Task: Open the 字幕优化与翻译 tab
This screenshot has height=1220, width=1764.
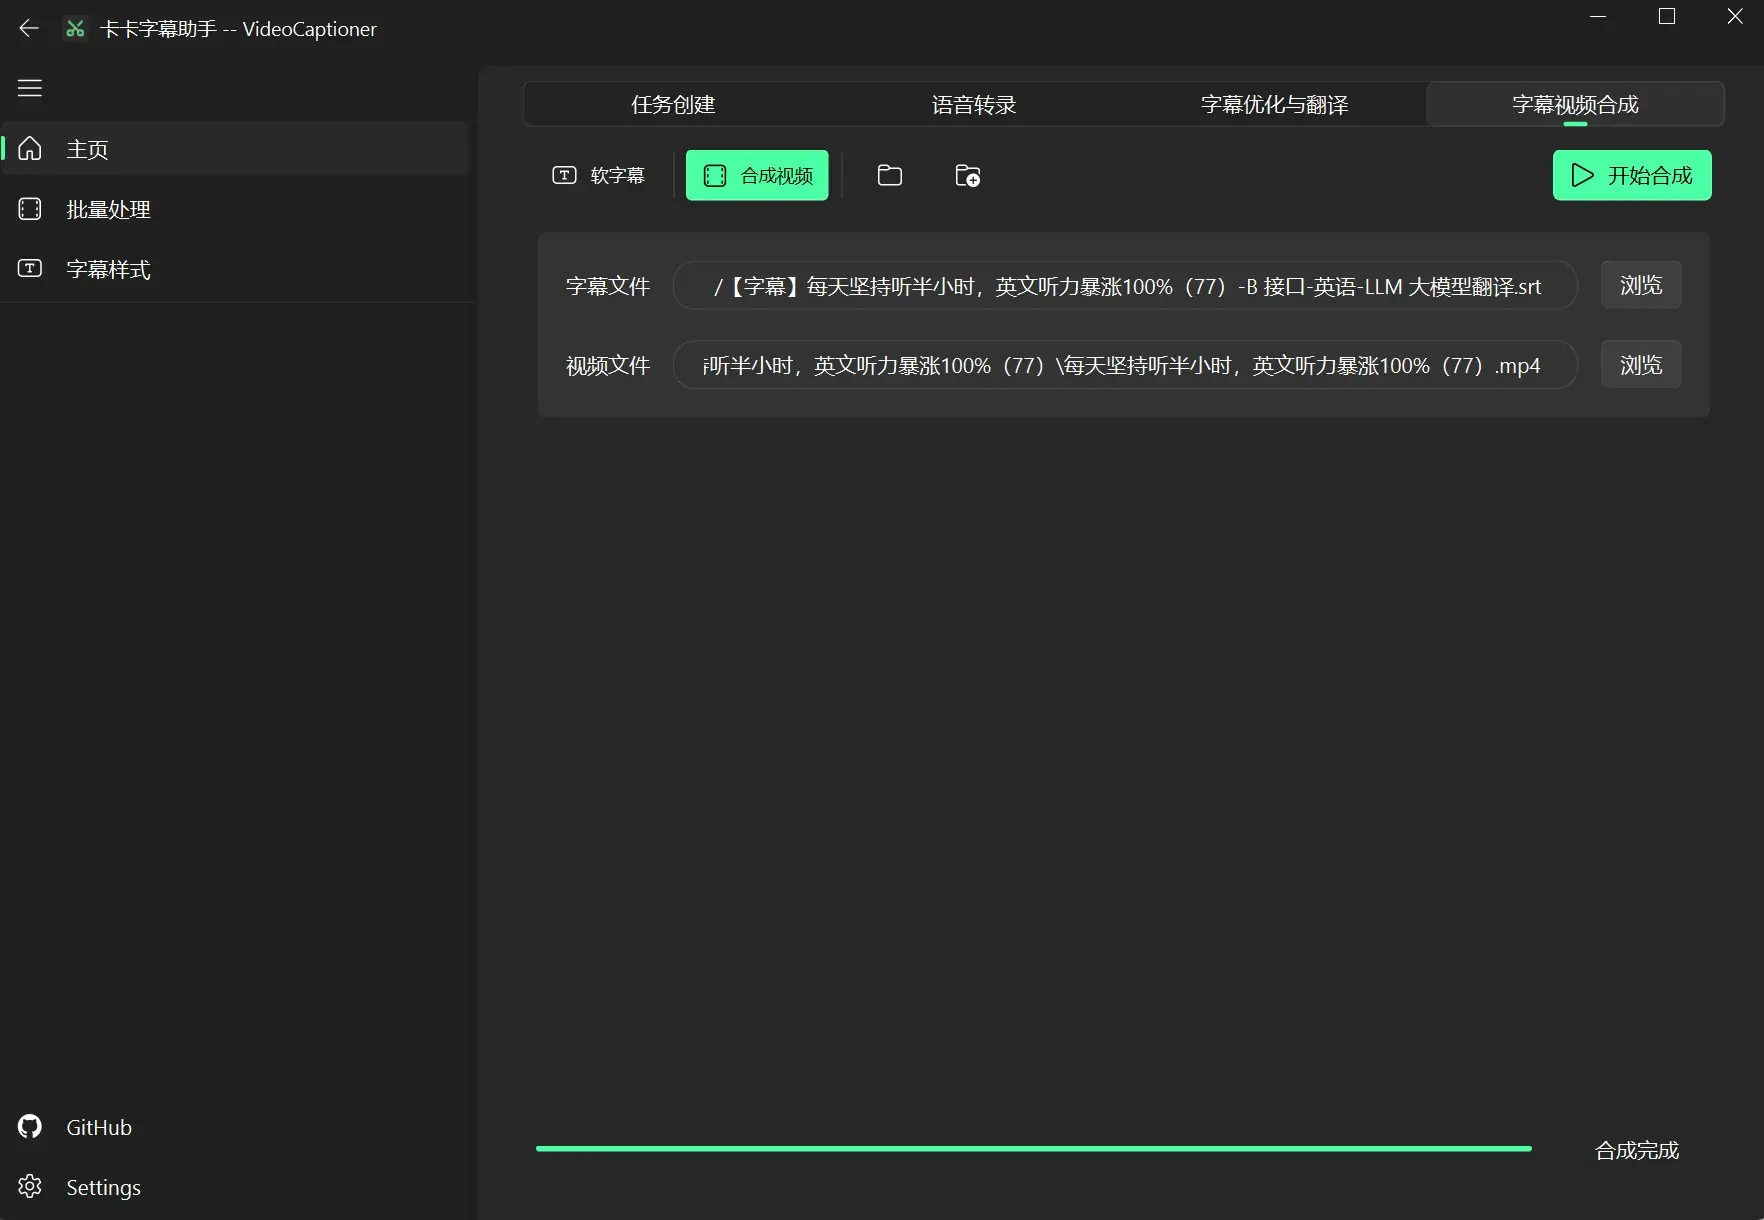Action: tap(1273, 104)
